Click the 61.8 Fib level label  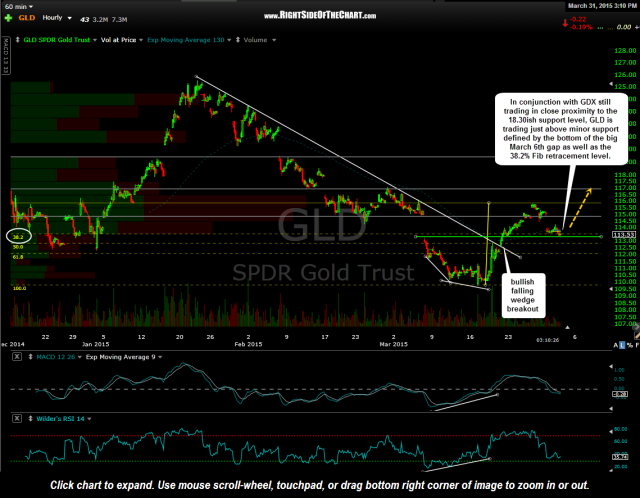18,257
